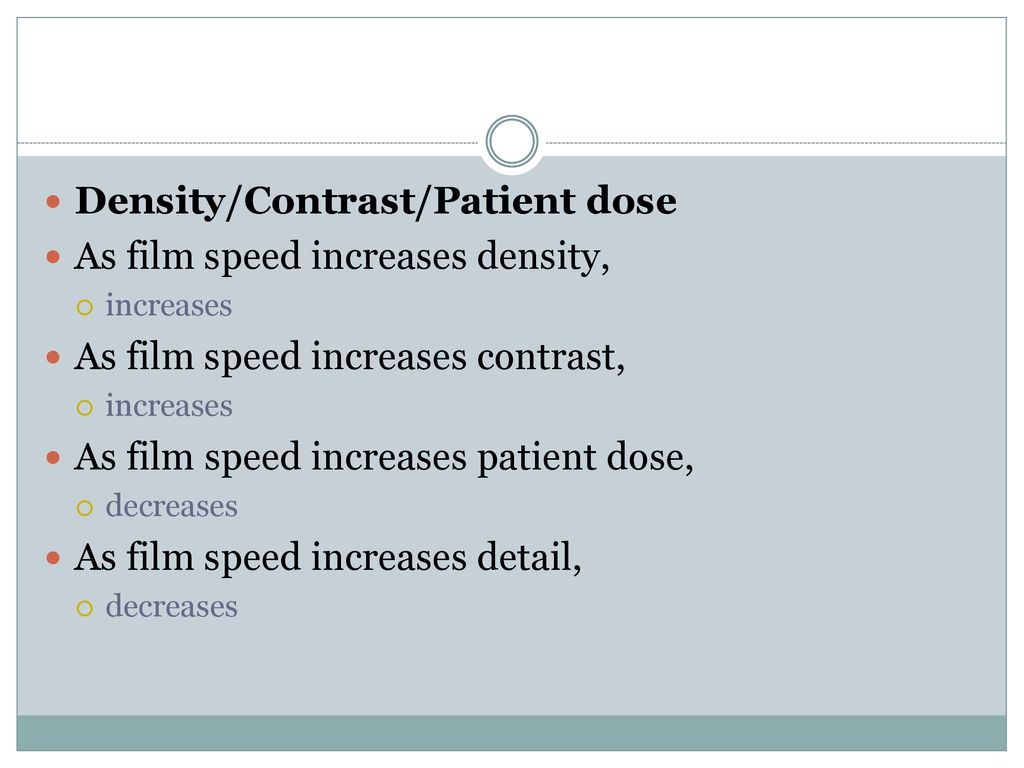This screenshot has width=1024, height=768.
Task: Click the orange bullet beside Density/Contrast/Patient dose
Action: 54,201
